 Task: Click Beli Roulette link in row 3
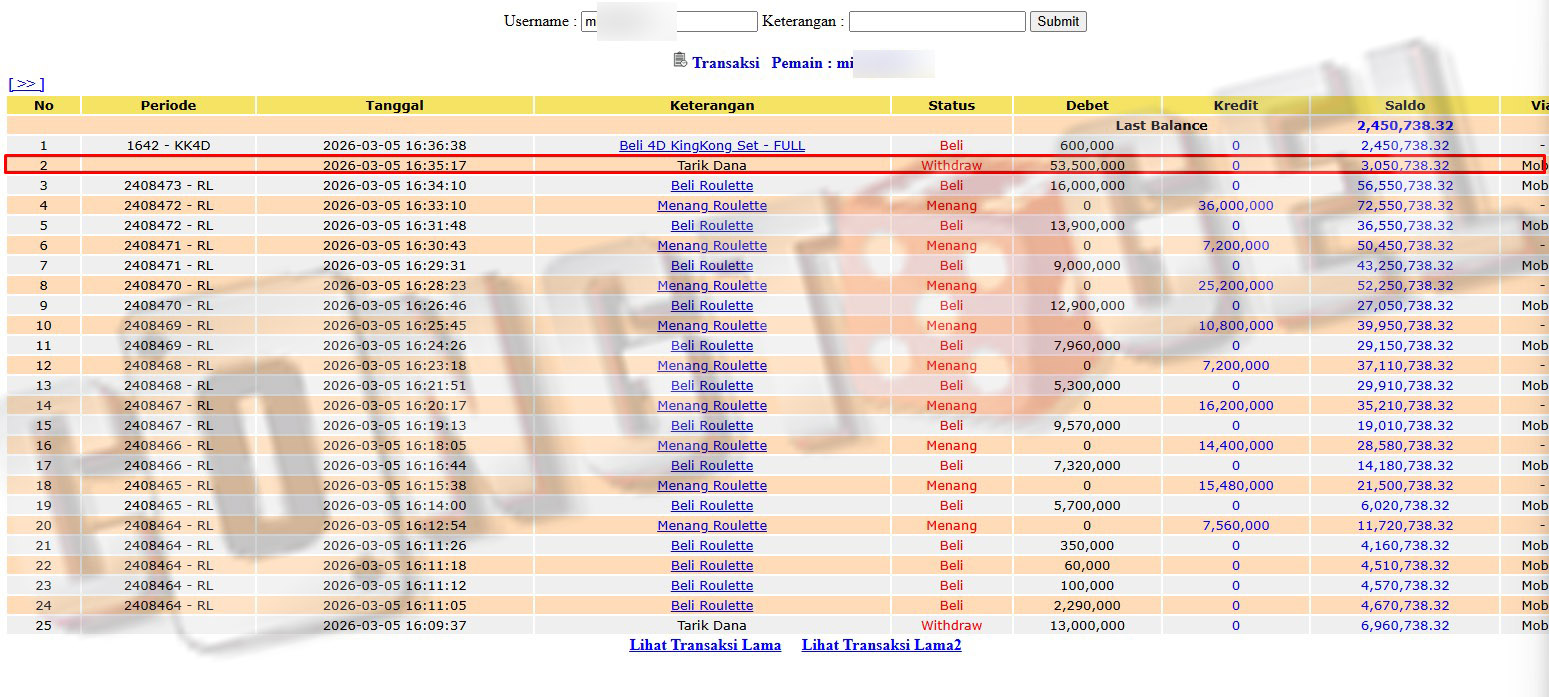tap(711, 185)
